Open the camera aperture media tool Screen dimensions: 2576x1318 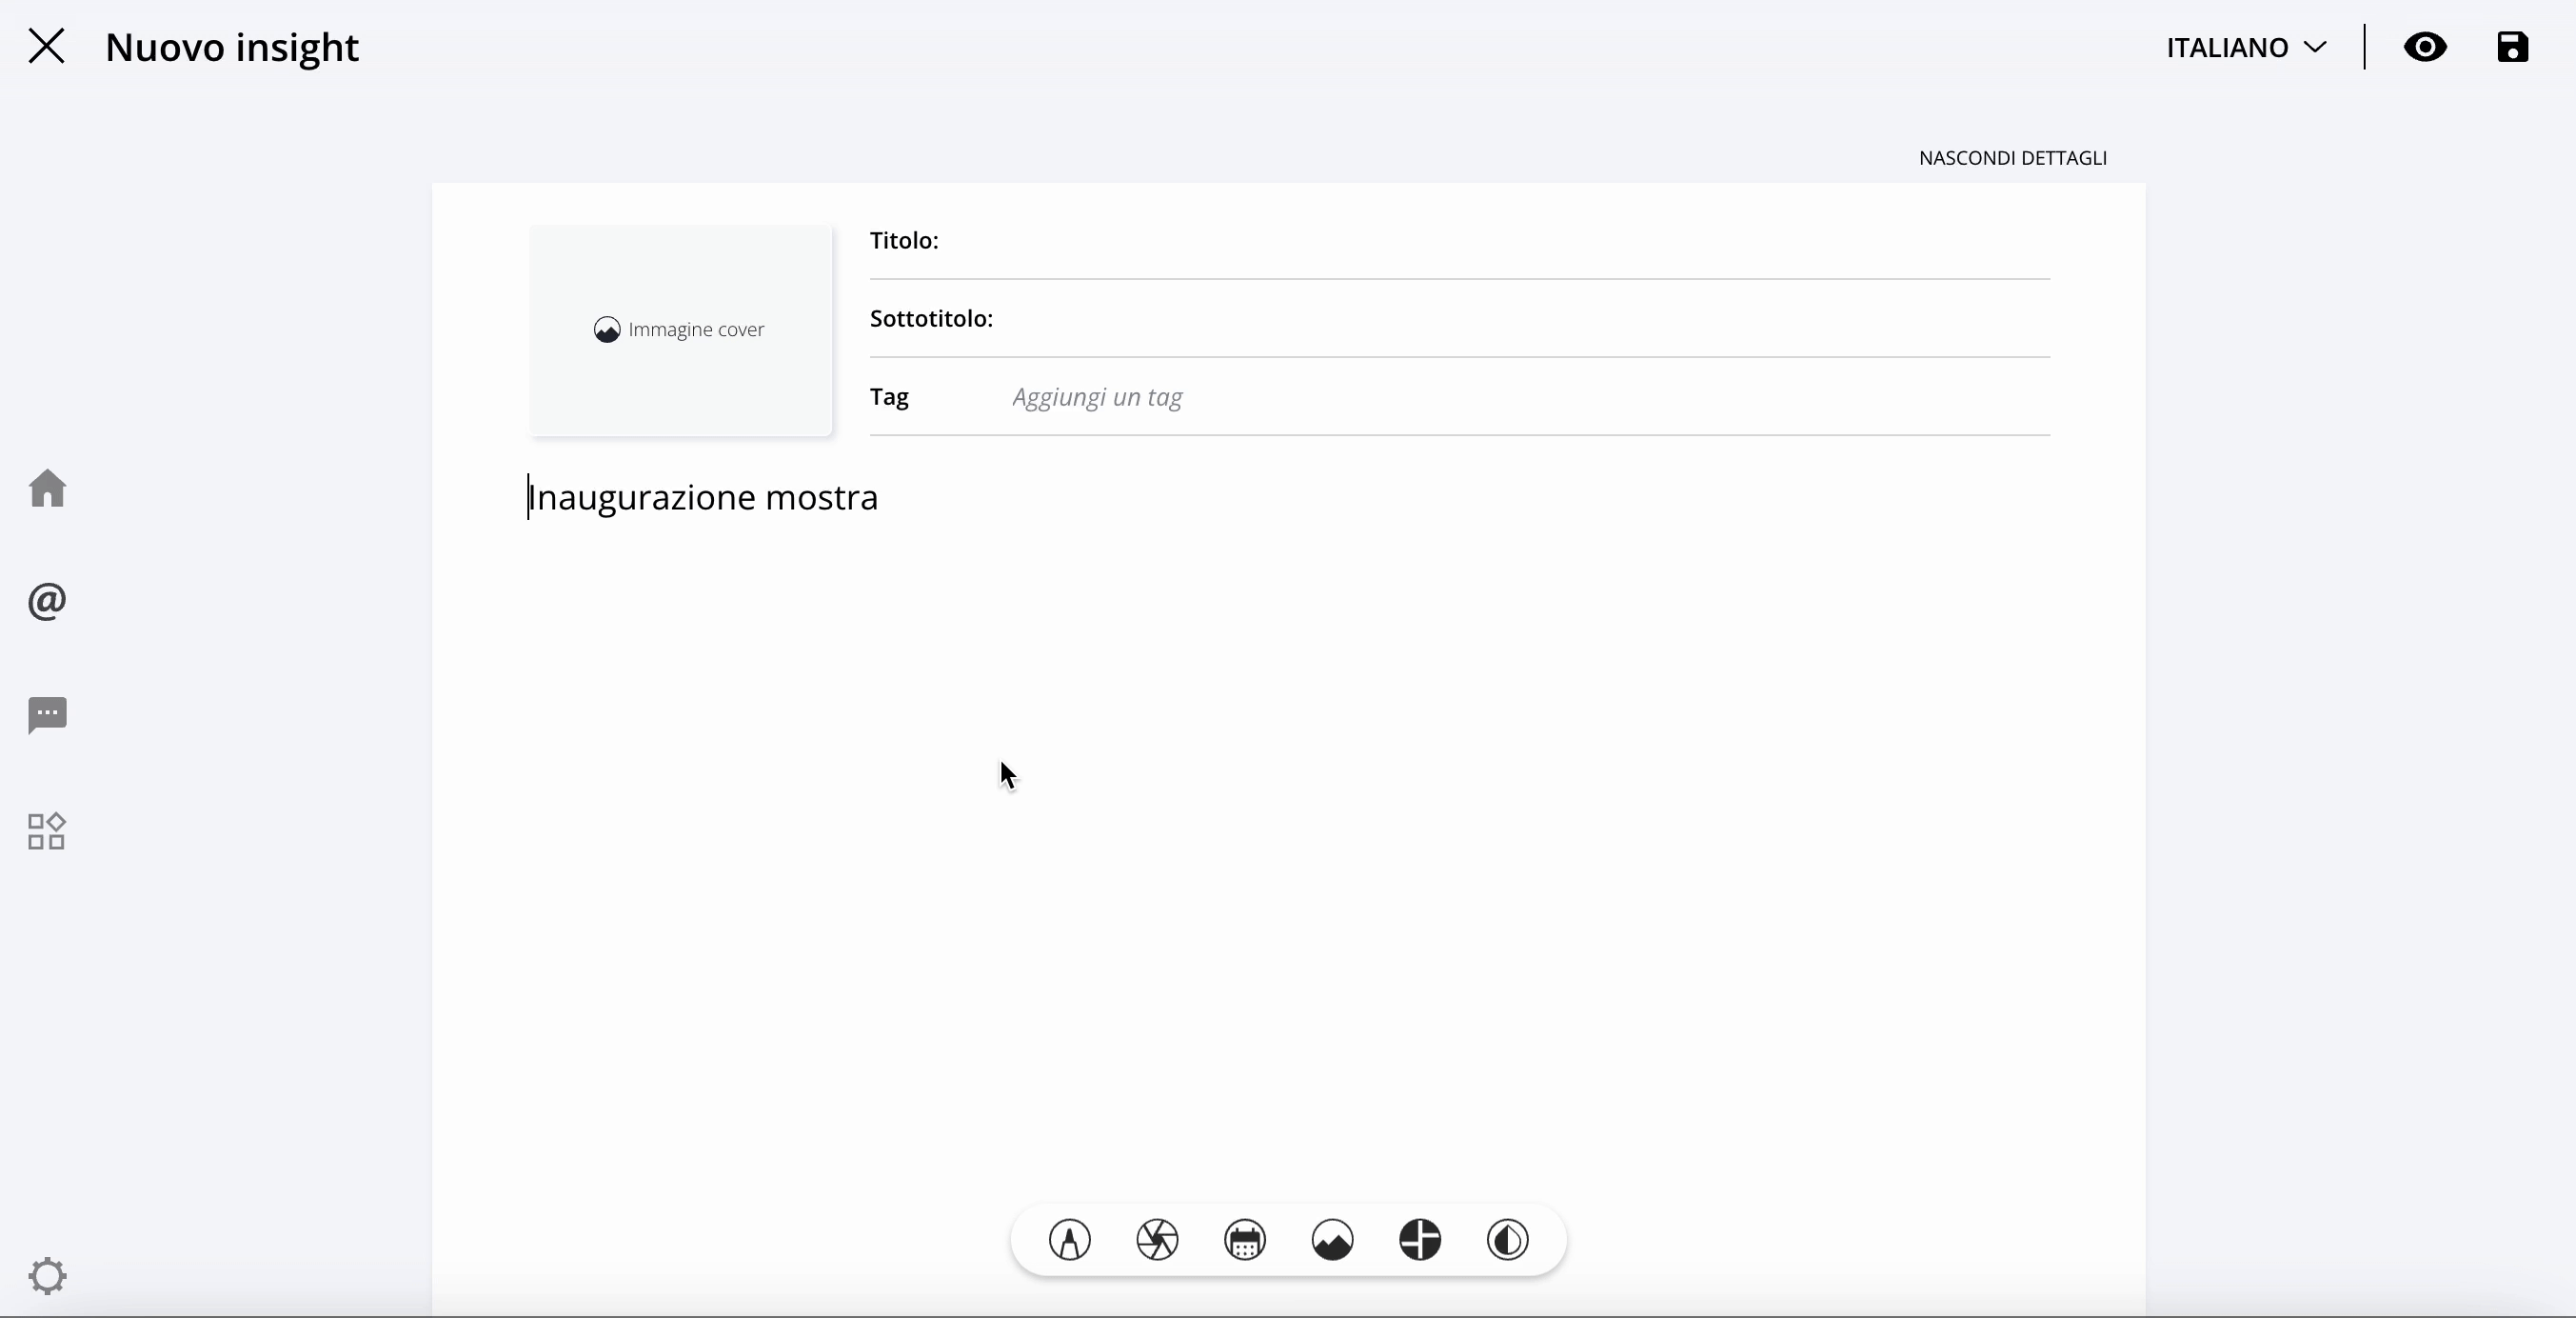tap(1156, 1240)
